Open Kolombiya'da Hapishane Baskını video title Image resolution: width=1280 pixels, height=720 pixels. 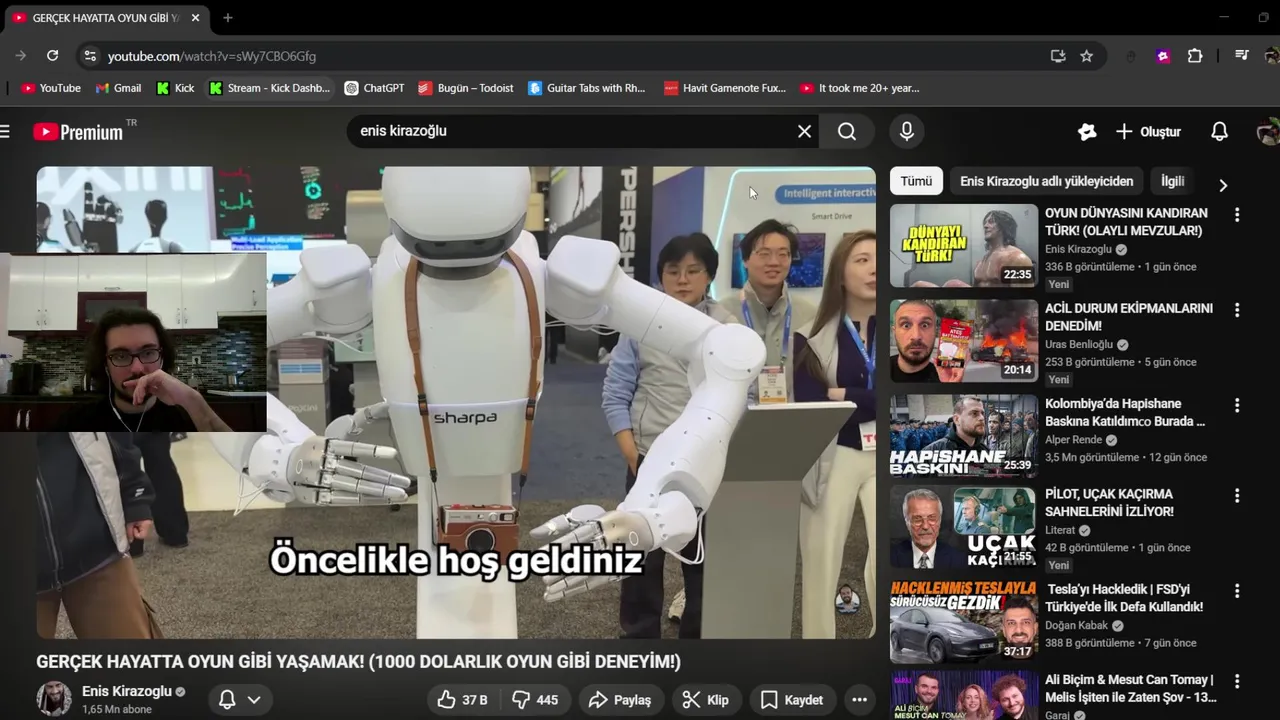(x=1125, y=413)
